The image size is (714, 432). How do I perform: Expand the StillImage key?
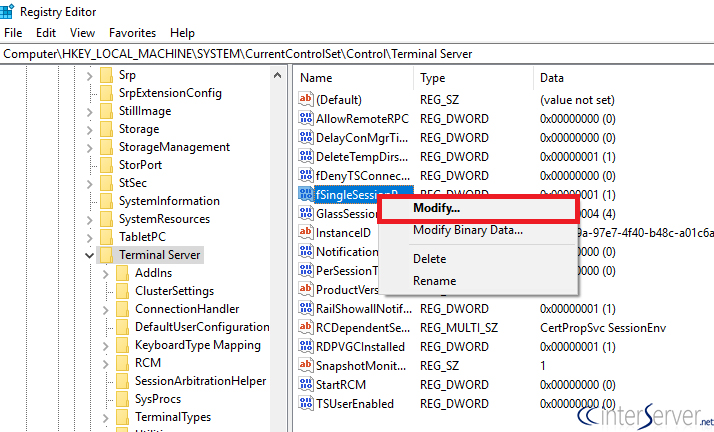click(x=90, y=112)
